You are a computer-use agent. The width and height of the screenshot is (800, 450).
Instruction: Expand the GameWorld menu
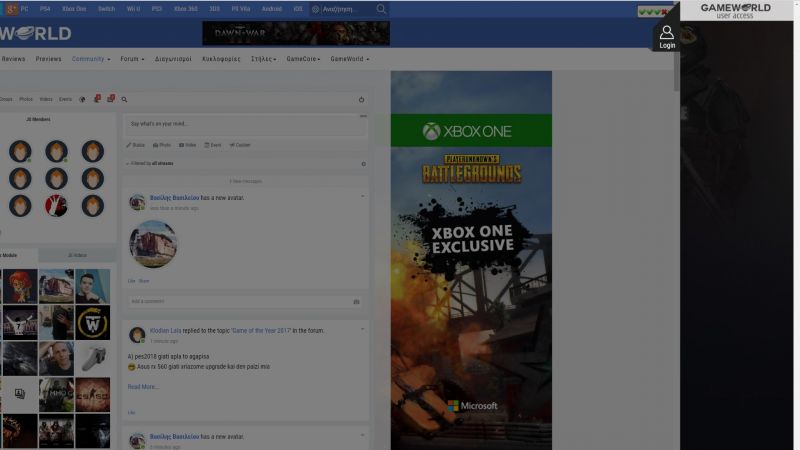tap(349, 59)
